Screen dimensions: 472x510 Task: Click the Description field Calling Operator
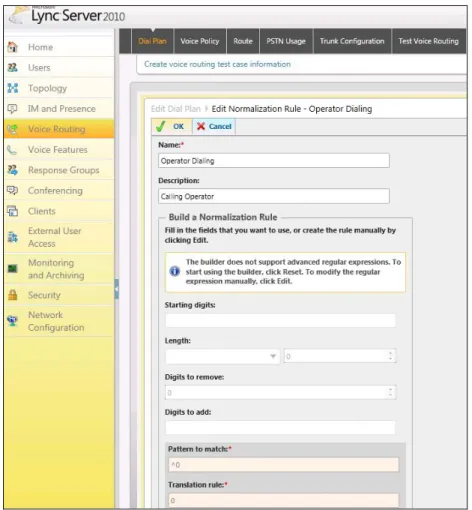click(x=274, y=196)
